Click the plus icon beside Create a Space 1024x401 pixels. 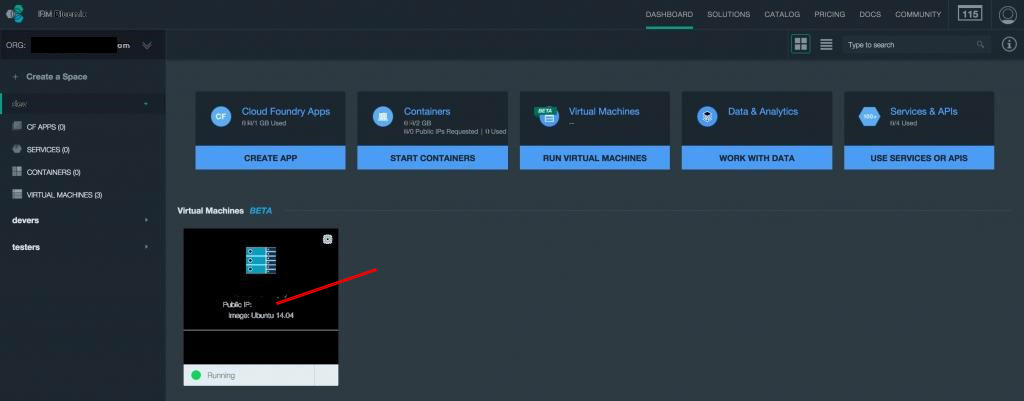pyautogui.click(x=15, y=76)
